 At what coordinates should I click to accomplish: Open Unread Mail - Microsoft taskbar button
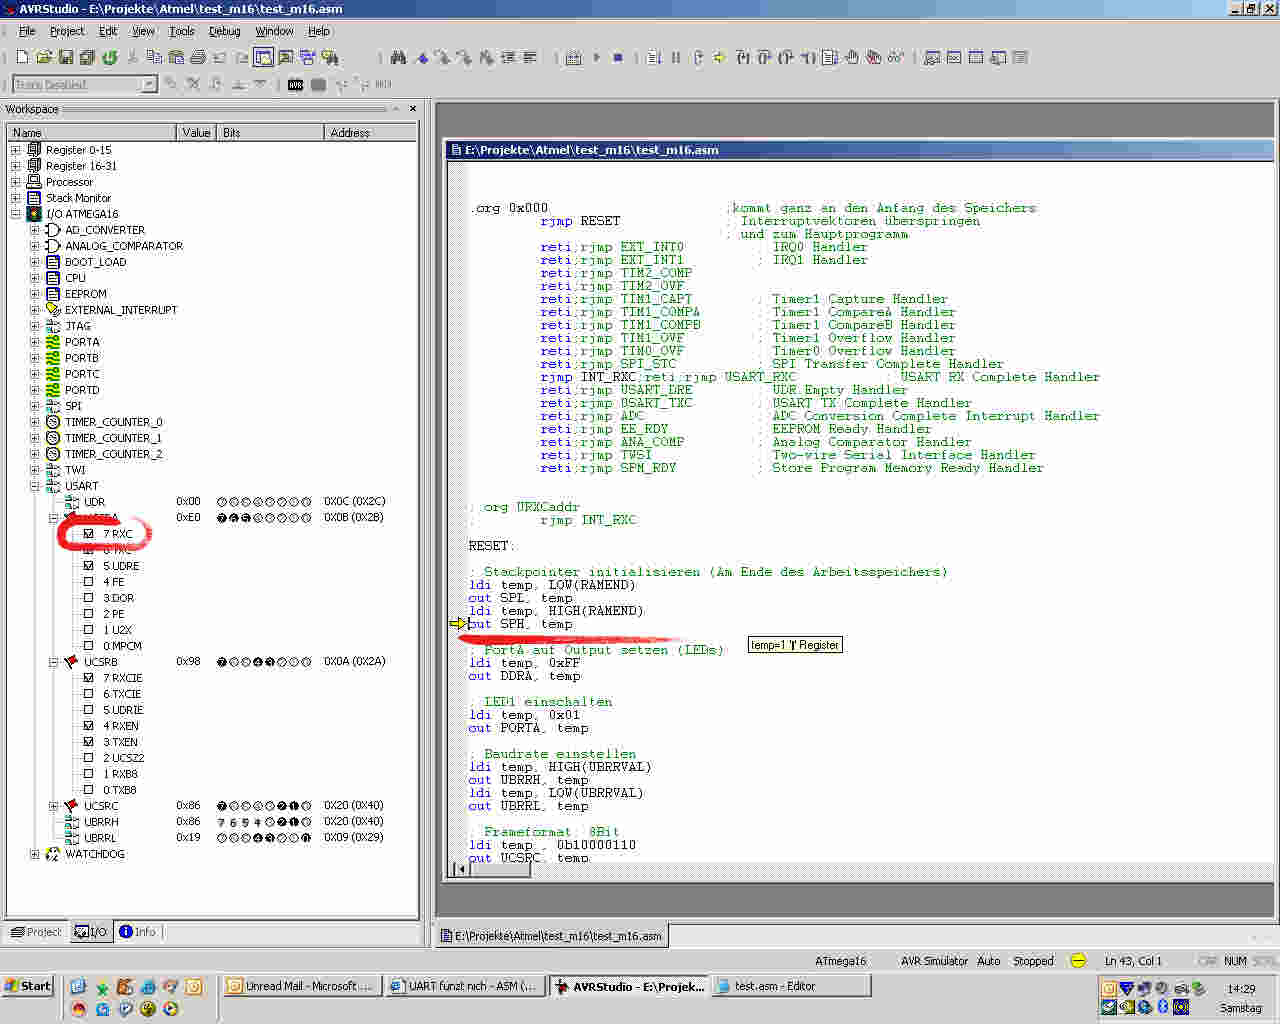(300, 986)
